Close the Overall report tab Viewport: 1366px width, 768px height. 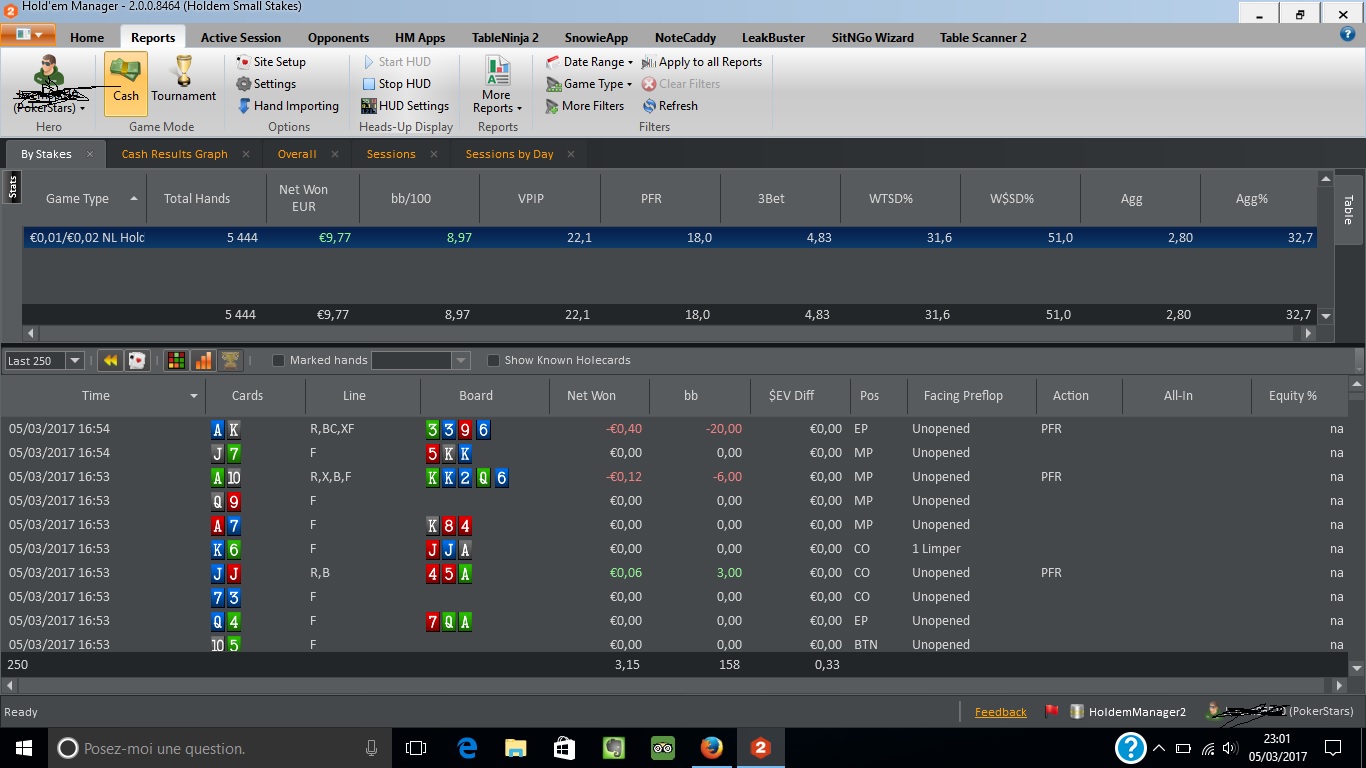pyautogui.click(x=335, y=154)
